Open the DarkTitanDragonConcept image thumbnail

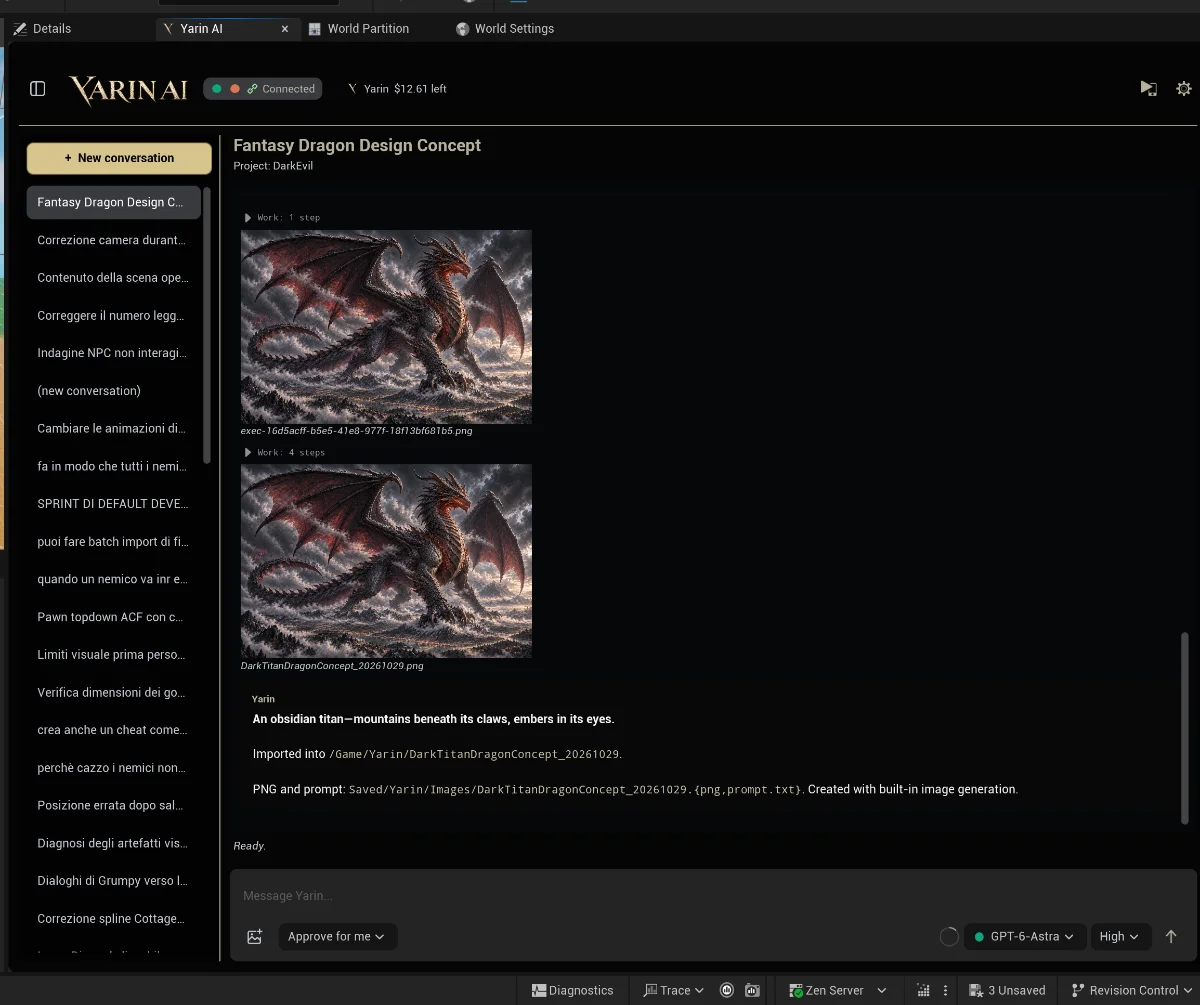pyautogui.click(x=386, y=561)
